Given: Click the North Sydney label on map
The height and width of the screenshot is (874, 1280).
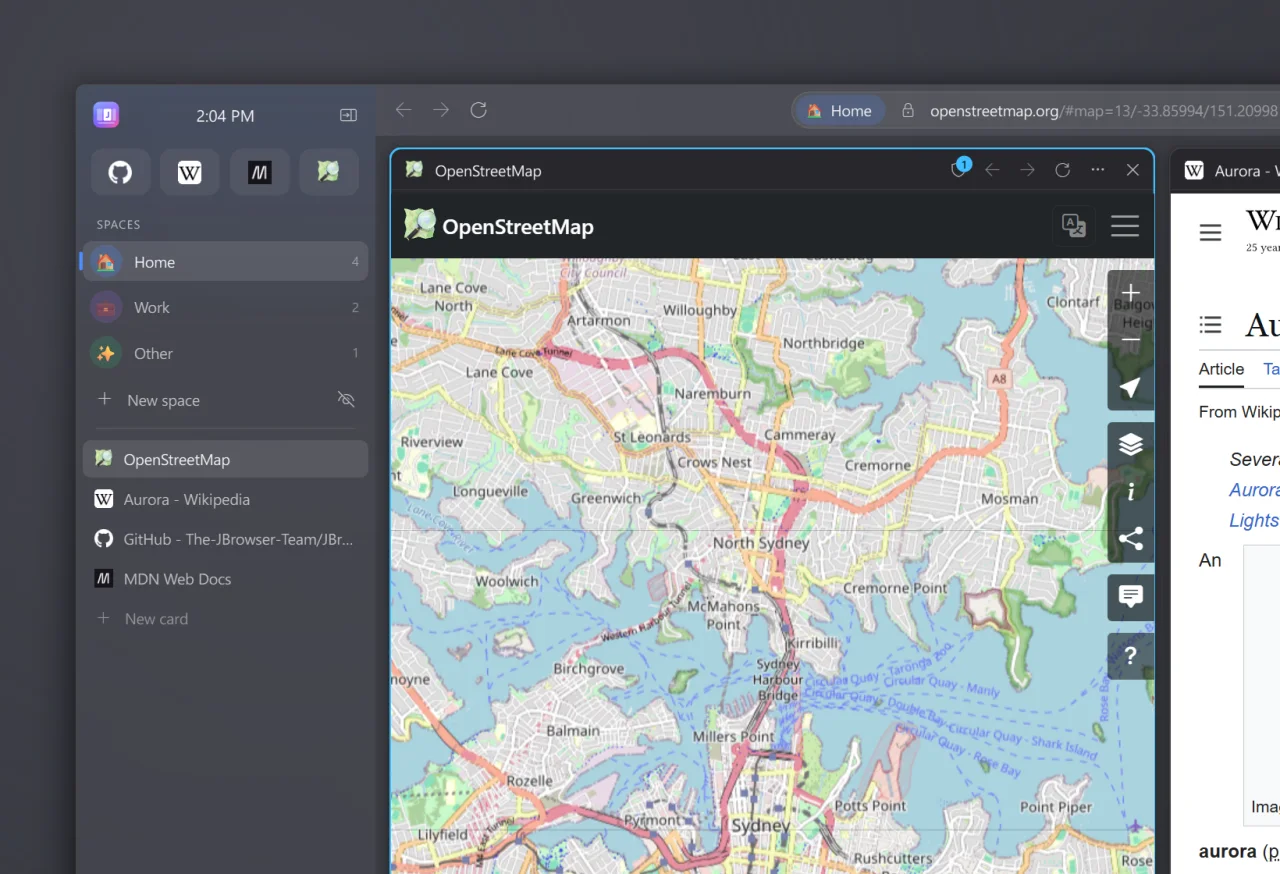Looking at the screenshot, I should [761, 543].
